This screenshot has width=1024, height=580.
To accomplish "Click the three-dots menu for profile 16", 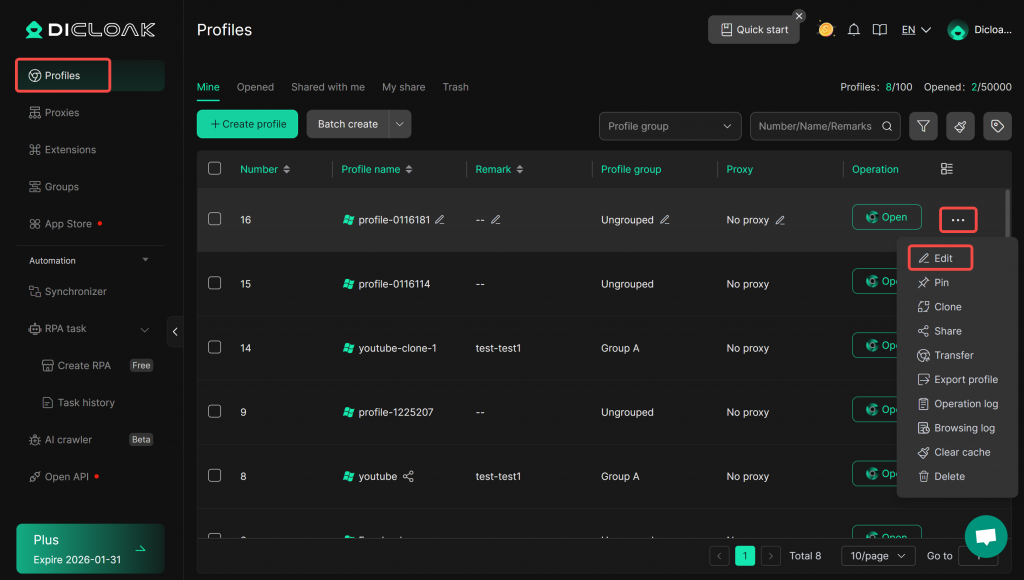I will pos(958,219).
